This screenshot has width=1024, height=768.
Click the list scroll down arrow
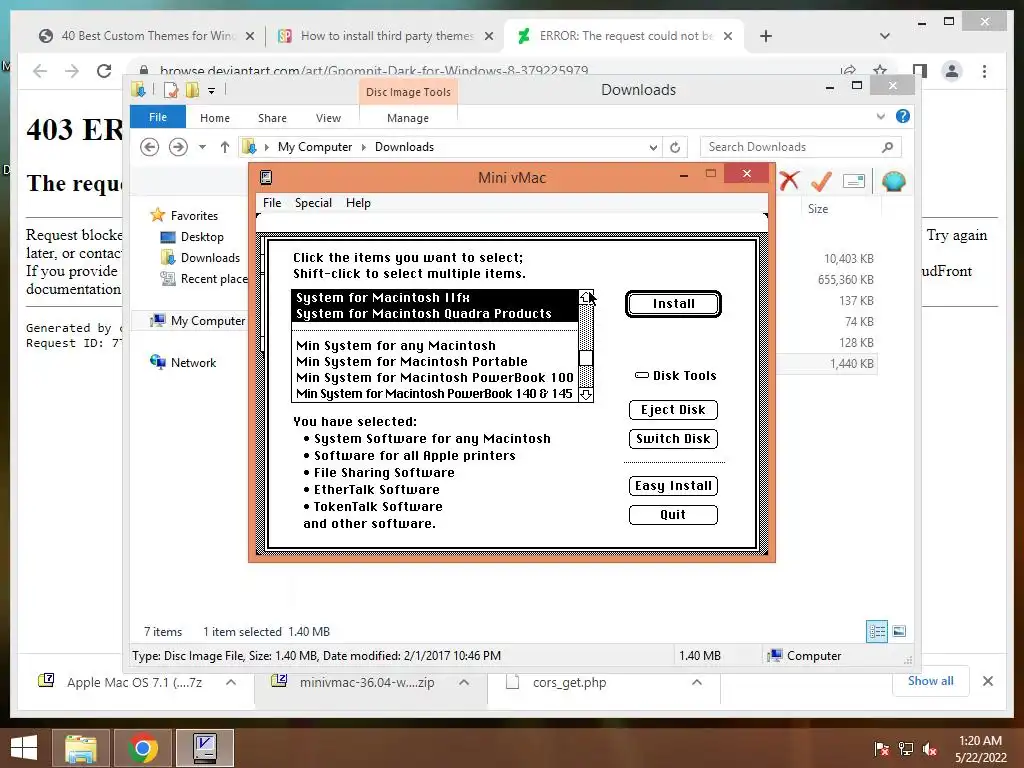(586, 394)
